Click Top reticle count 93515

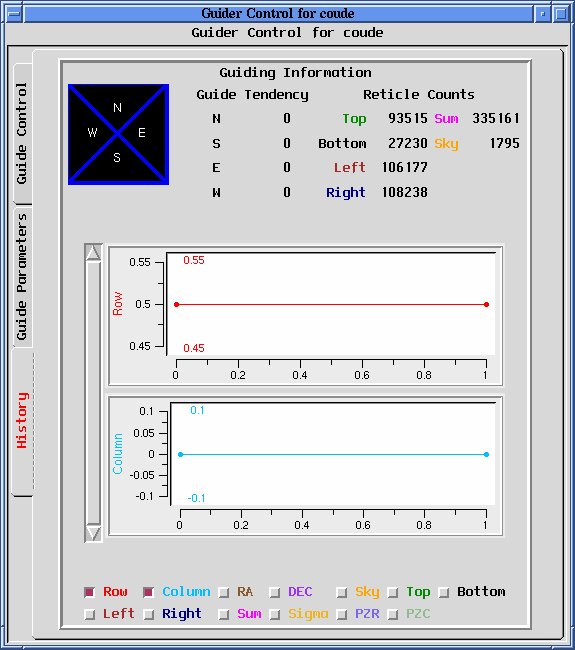tap(408, 119)
